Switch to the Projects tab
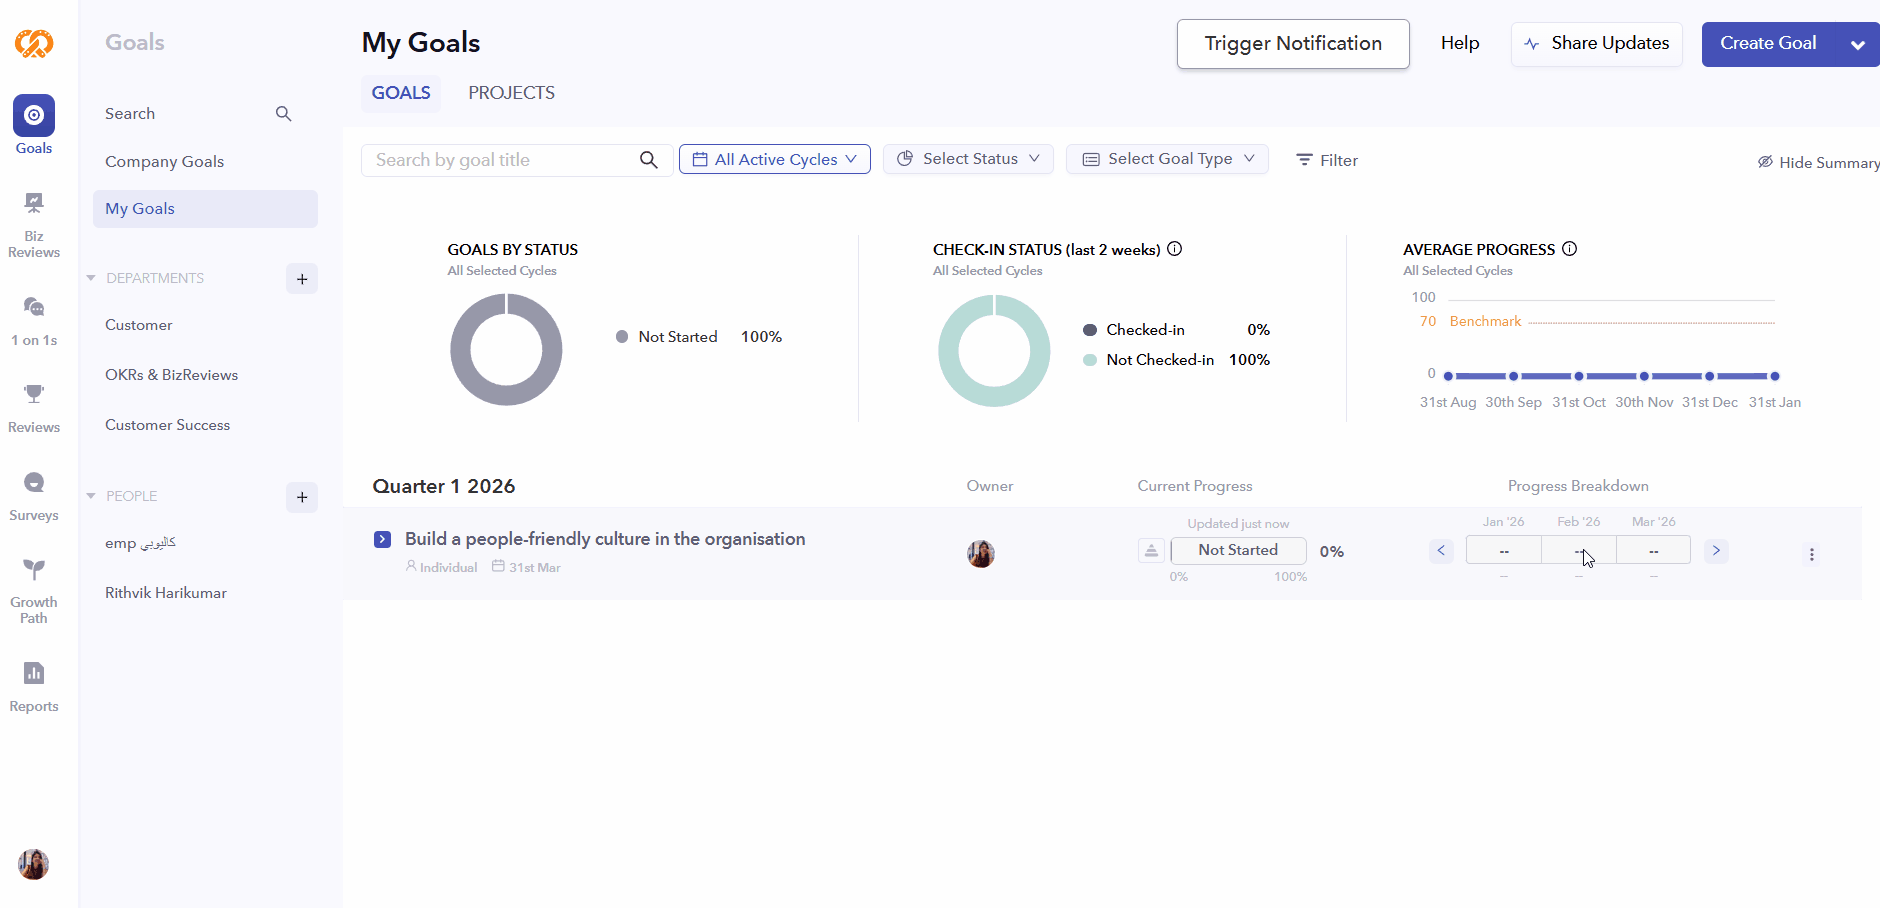1880x908 pixels. (x=511, y=93)
